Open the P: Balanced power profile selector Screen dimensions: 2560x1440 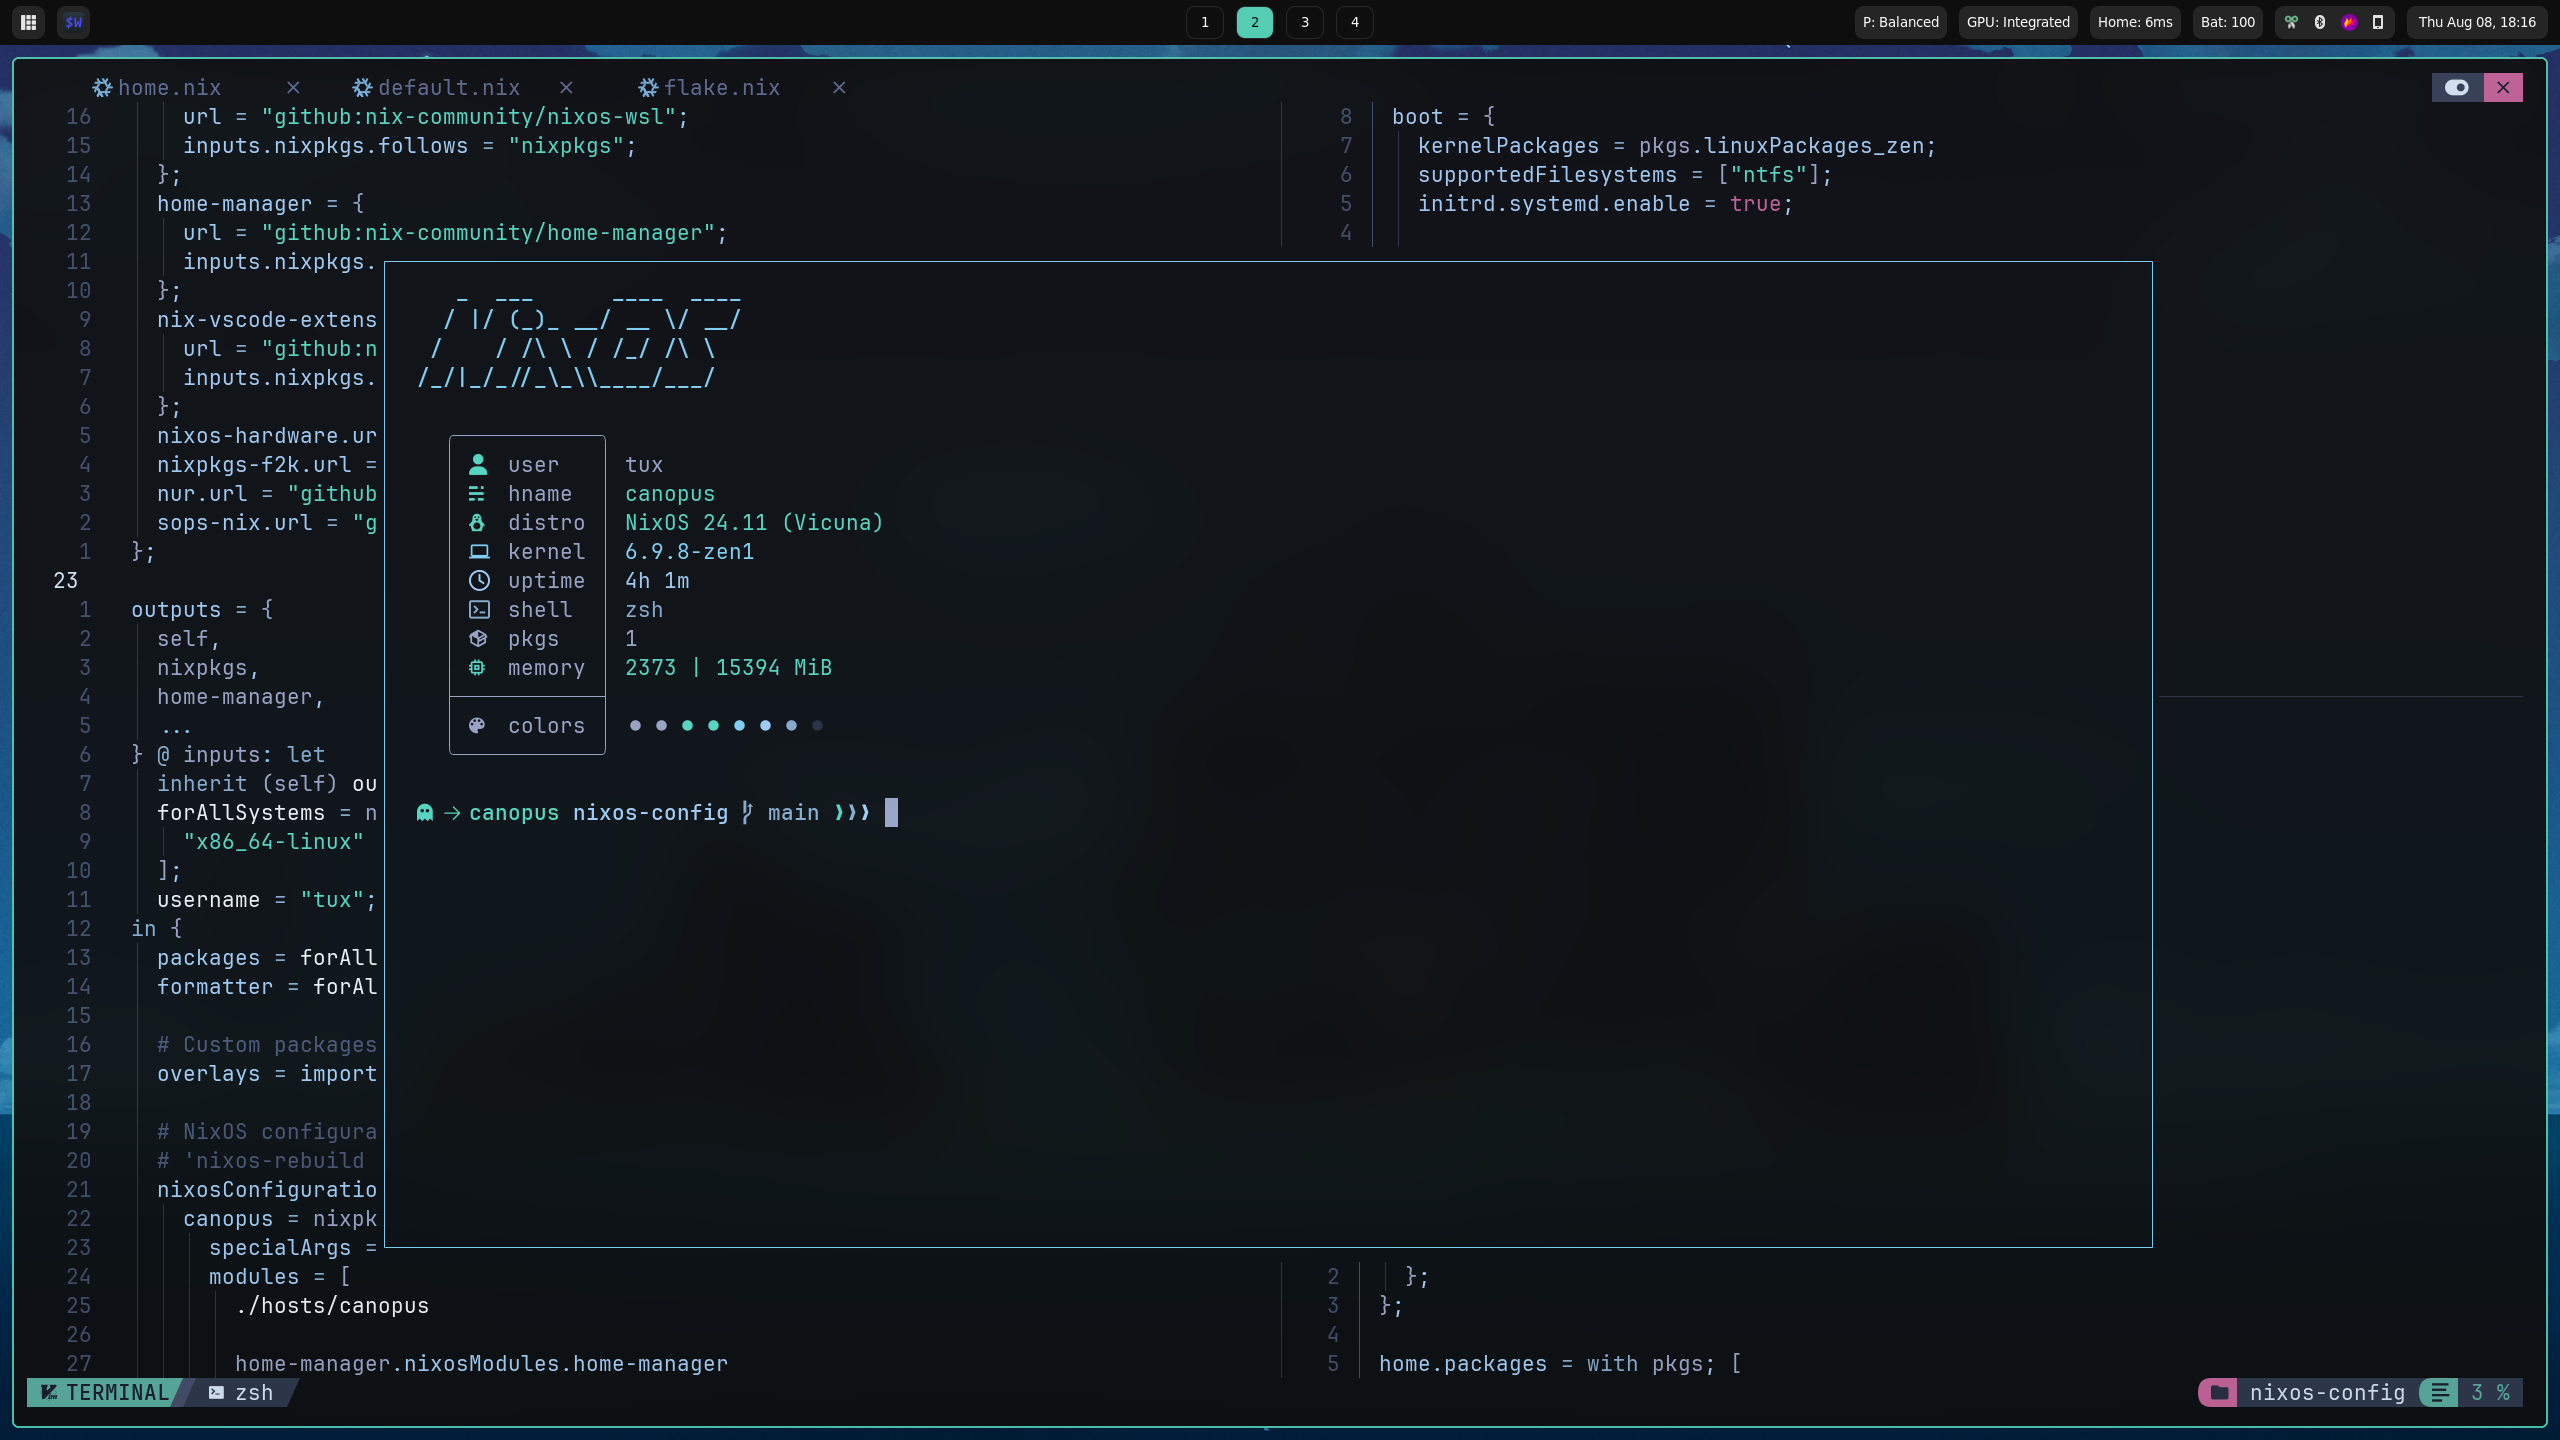pyautogui.click(x=1900, y=22)
